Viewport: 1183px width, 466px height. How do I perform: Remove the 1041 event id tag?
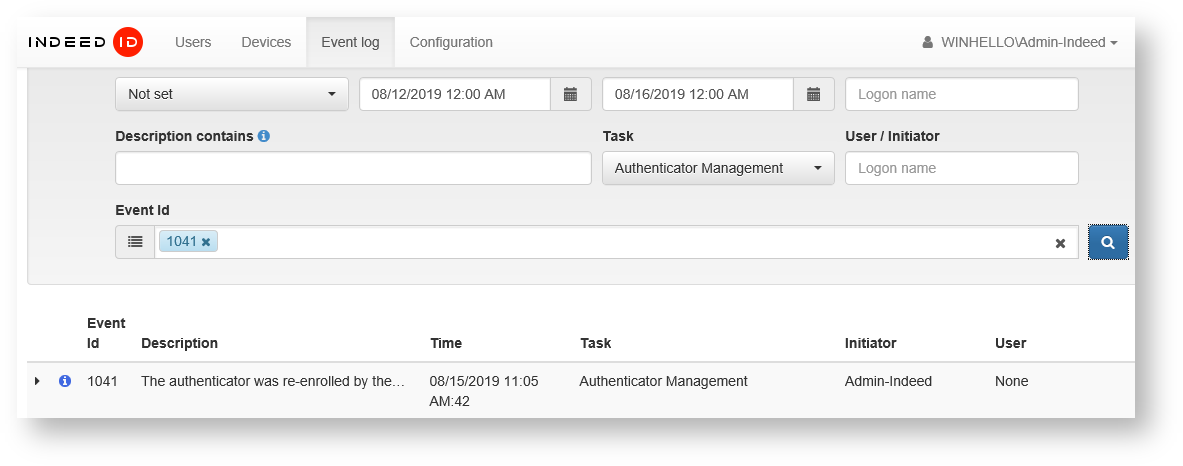(206, 242)
